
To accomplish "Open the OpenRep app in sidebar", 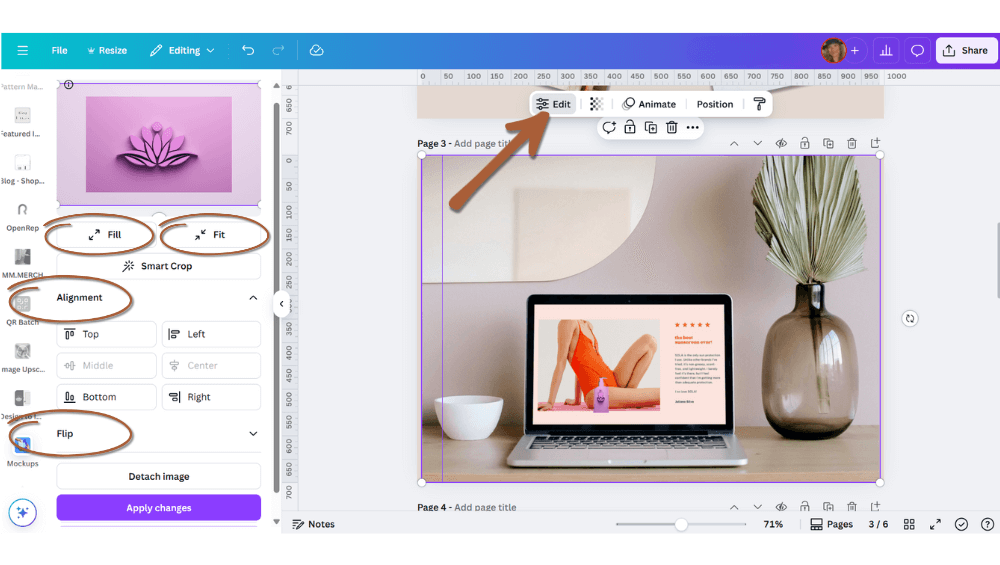I will [x=22, y=216].
